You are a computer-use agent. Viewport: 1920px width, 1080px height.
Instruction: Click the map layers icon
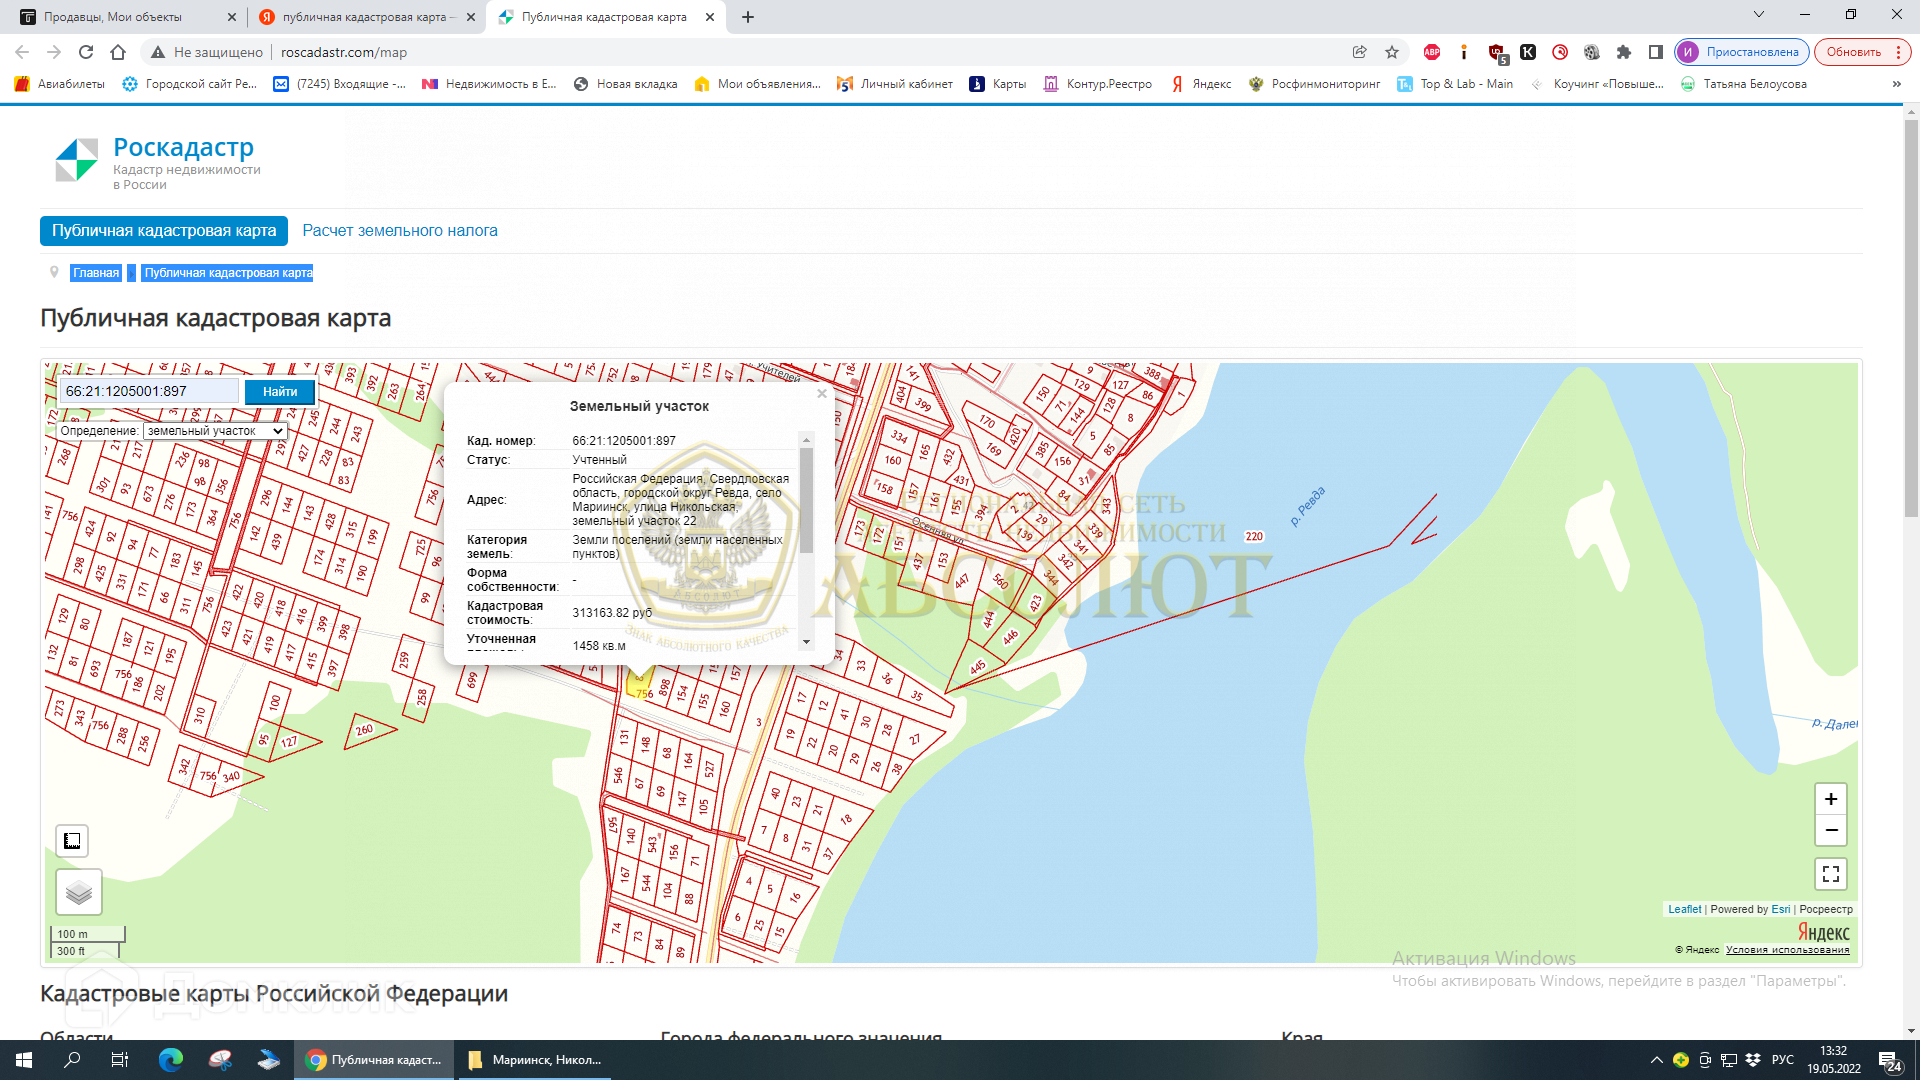pos(79,892)
